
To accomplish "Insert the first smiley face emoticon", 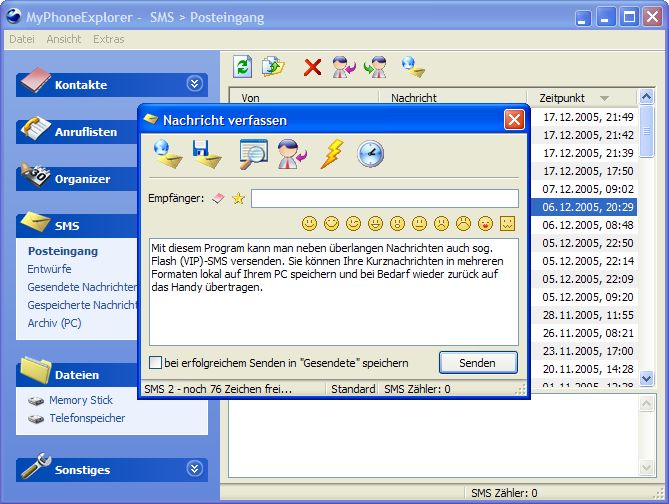I will click(309, 222).
